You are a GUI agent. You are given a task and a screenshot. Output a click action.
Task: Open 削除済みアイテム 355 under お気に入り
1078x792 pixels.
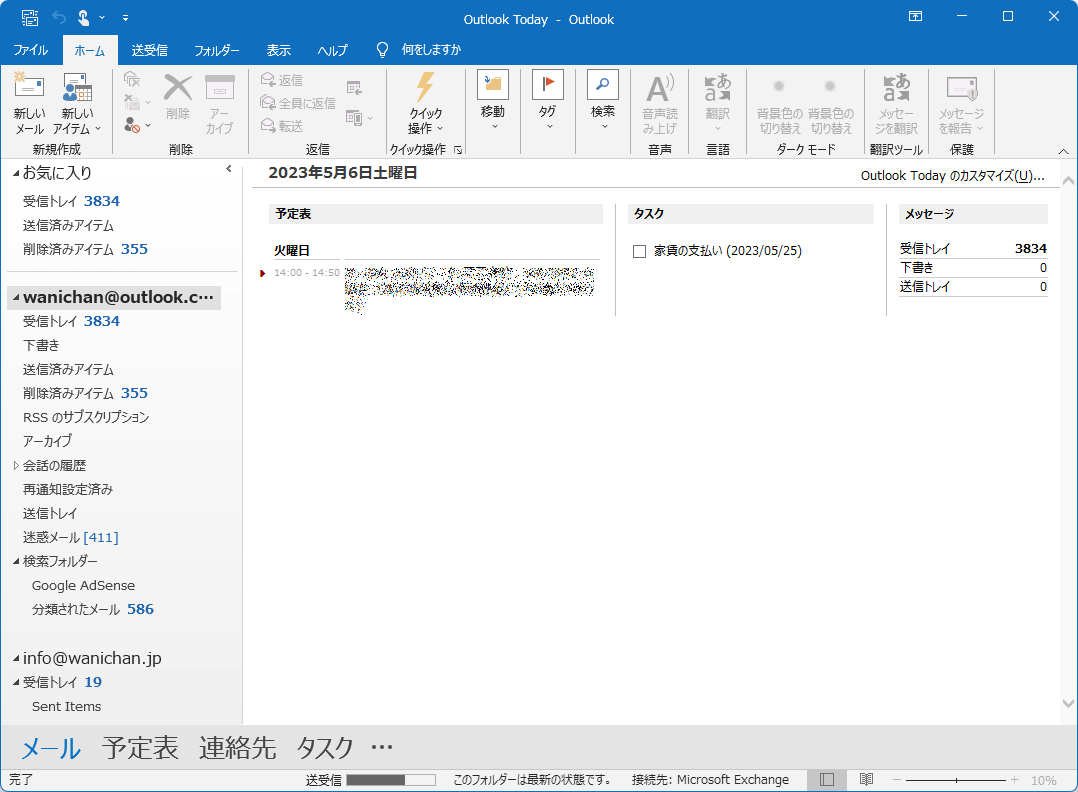point(85,250)
